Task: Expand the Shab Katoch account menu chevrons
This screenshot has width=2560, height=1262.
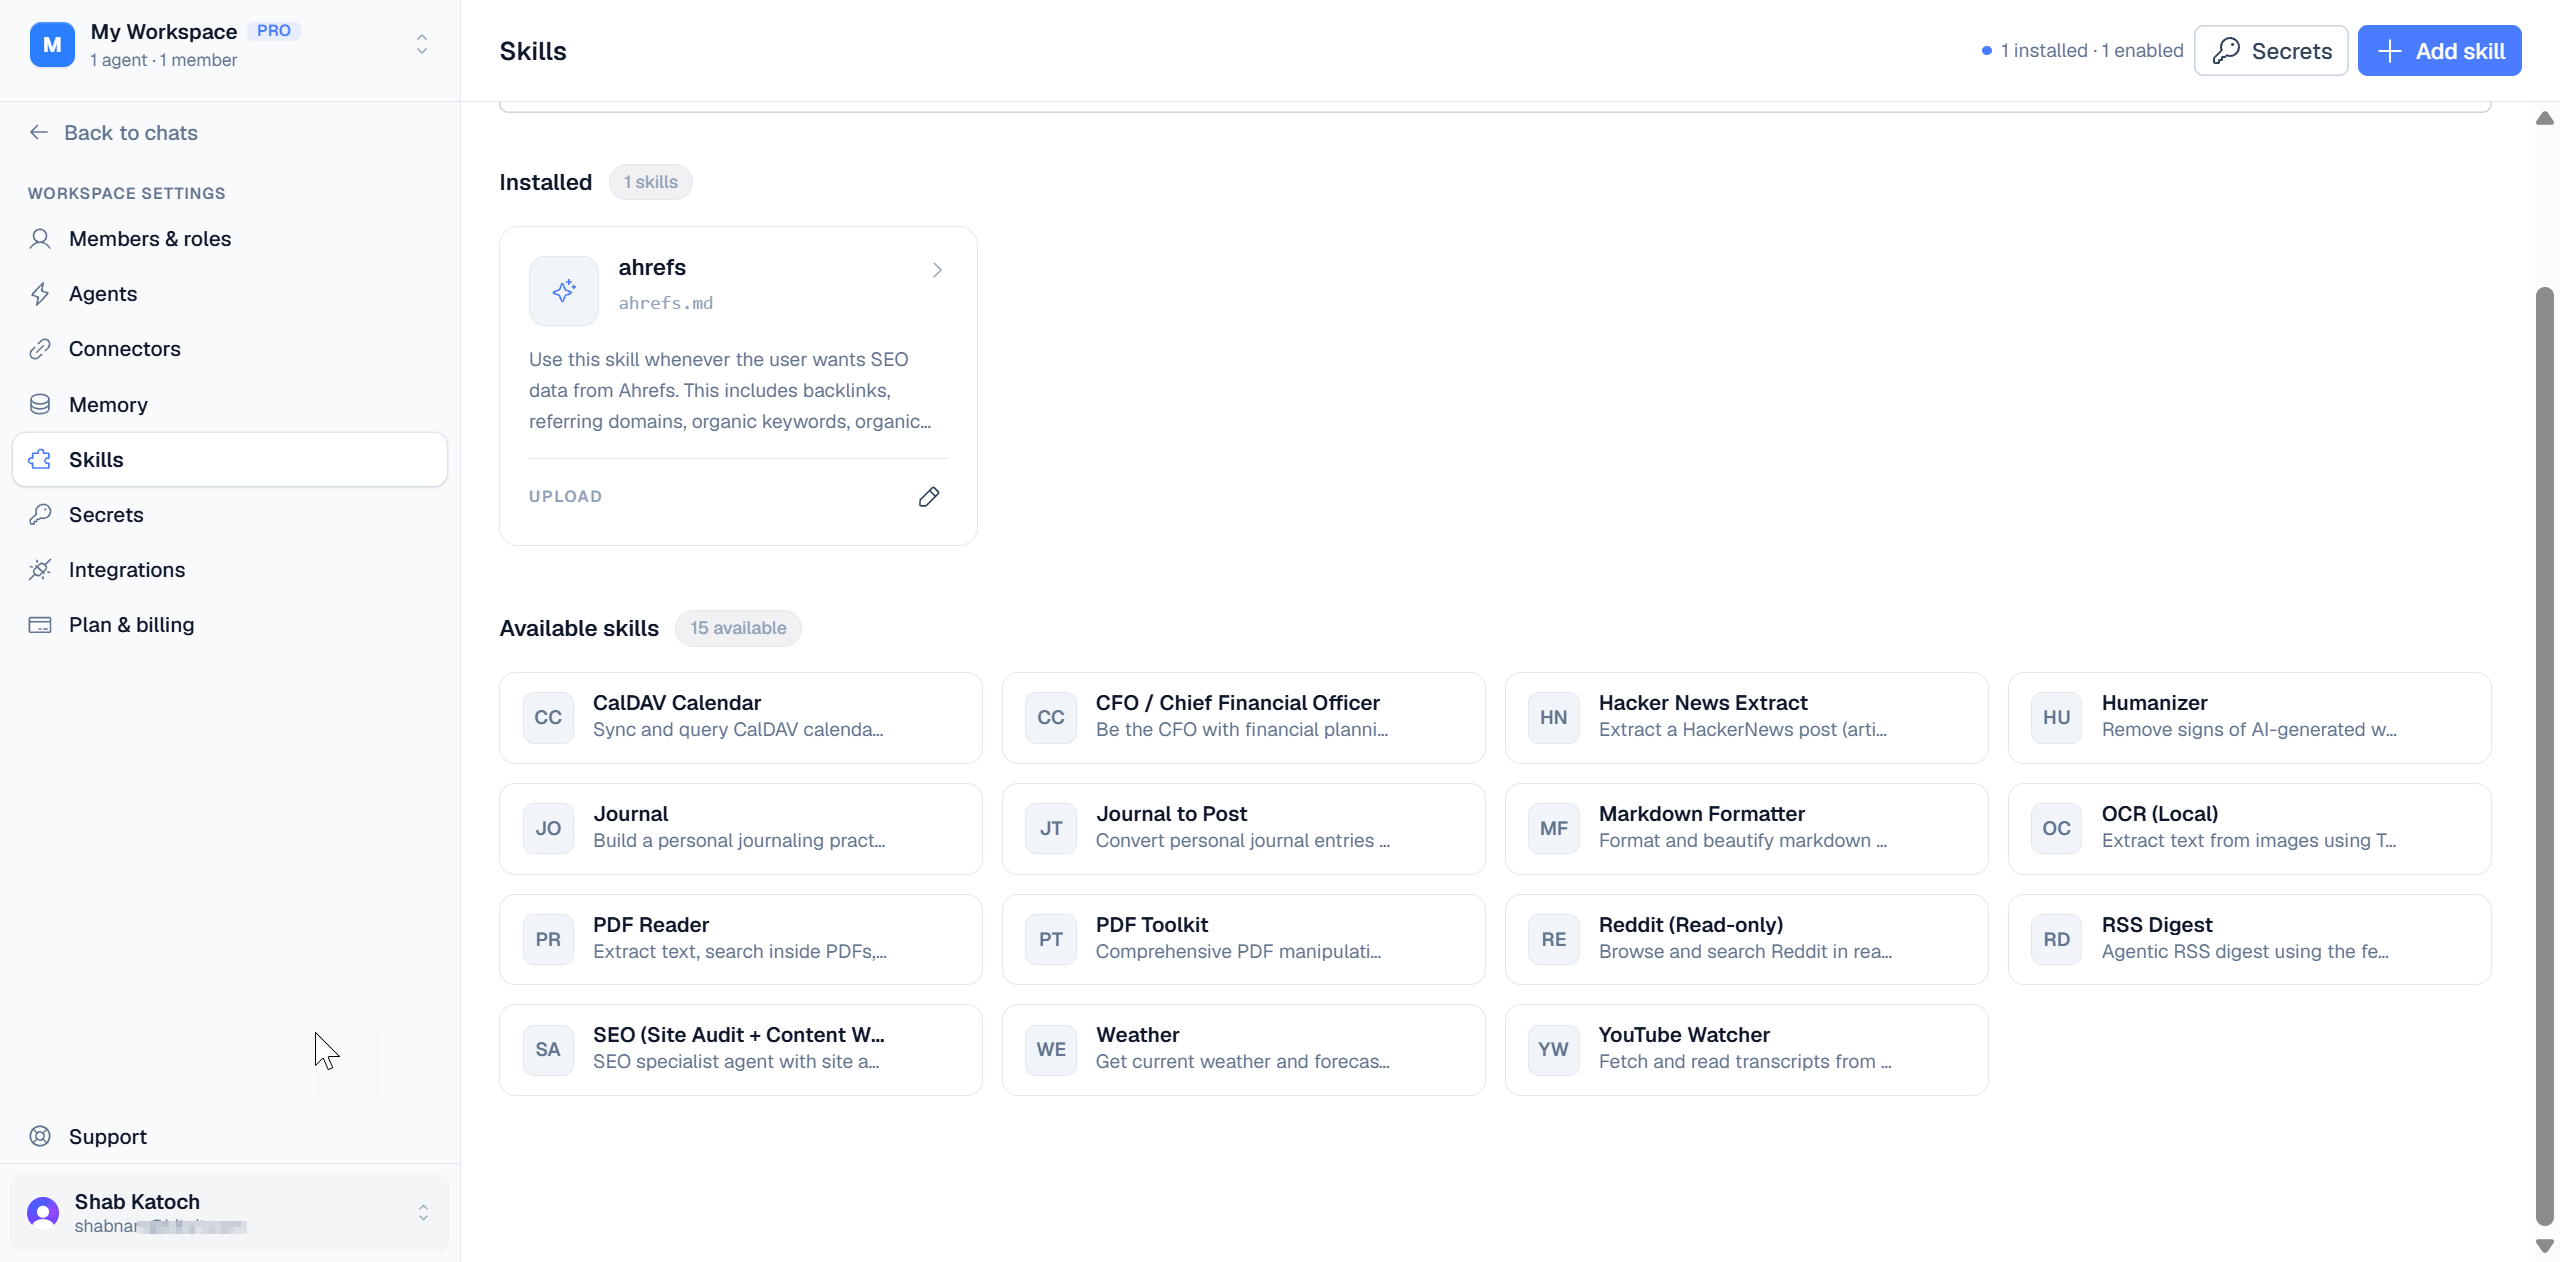Action: [423, 1212]
